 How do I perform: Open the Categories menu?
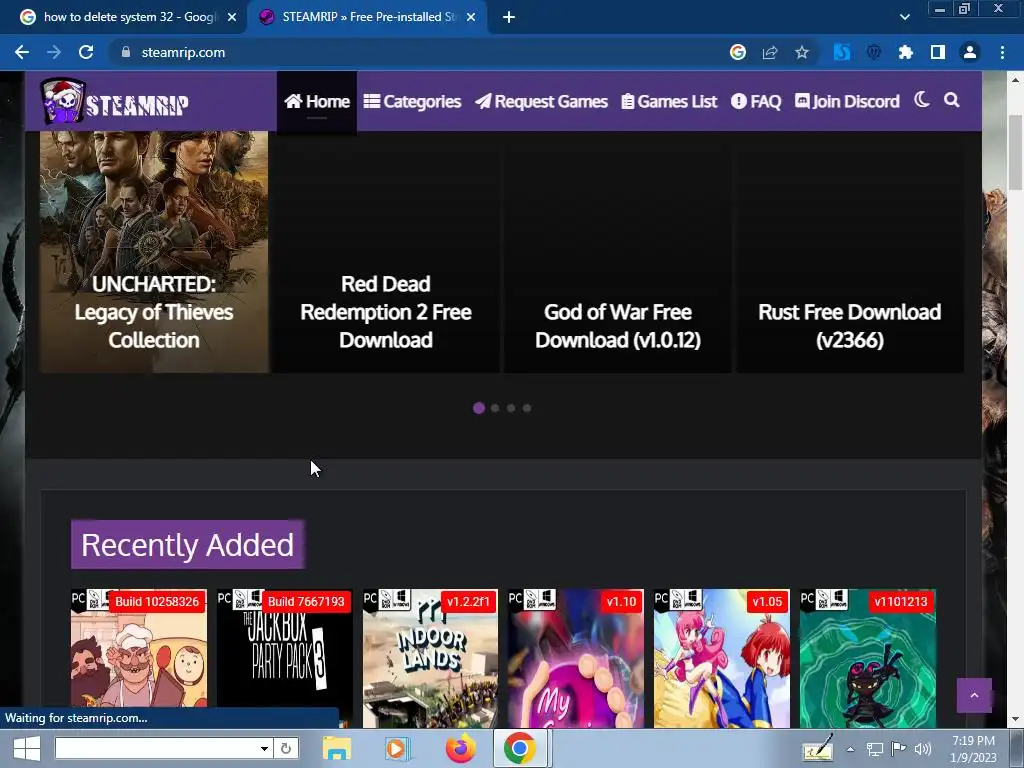(x=412, y=101)
